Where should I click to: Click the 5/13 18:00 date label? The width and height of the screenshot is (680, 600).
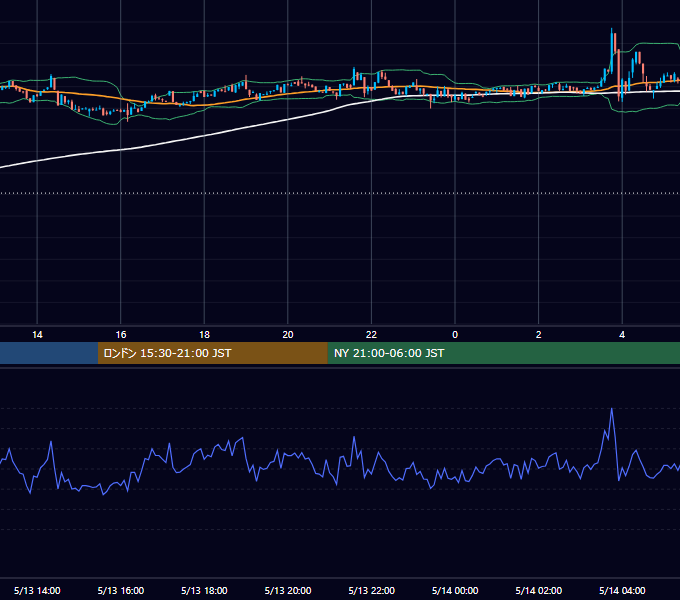(204, 590)
